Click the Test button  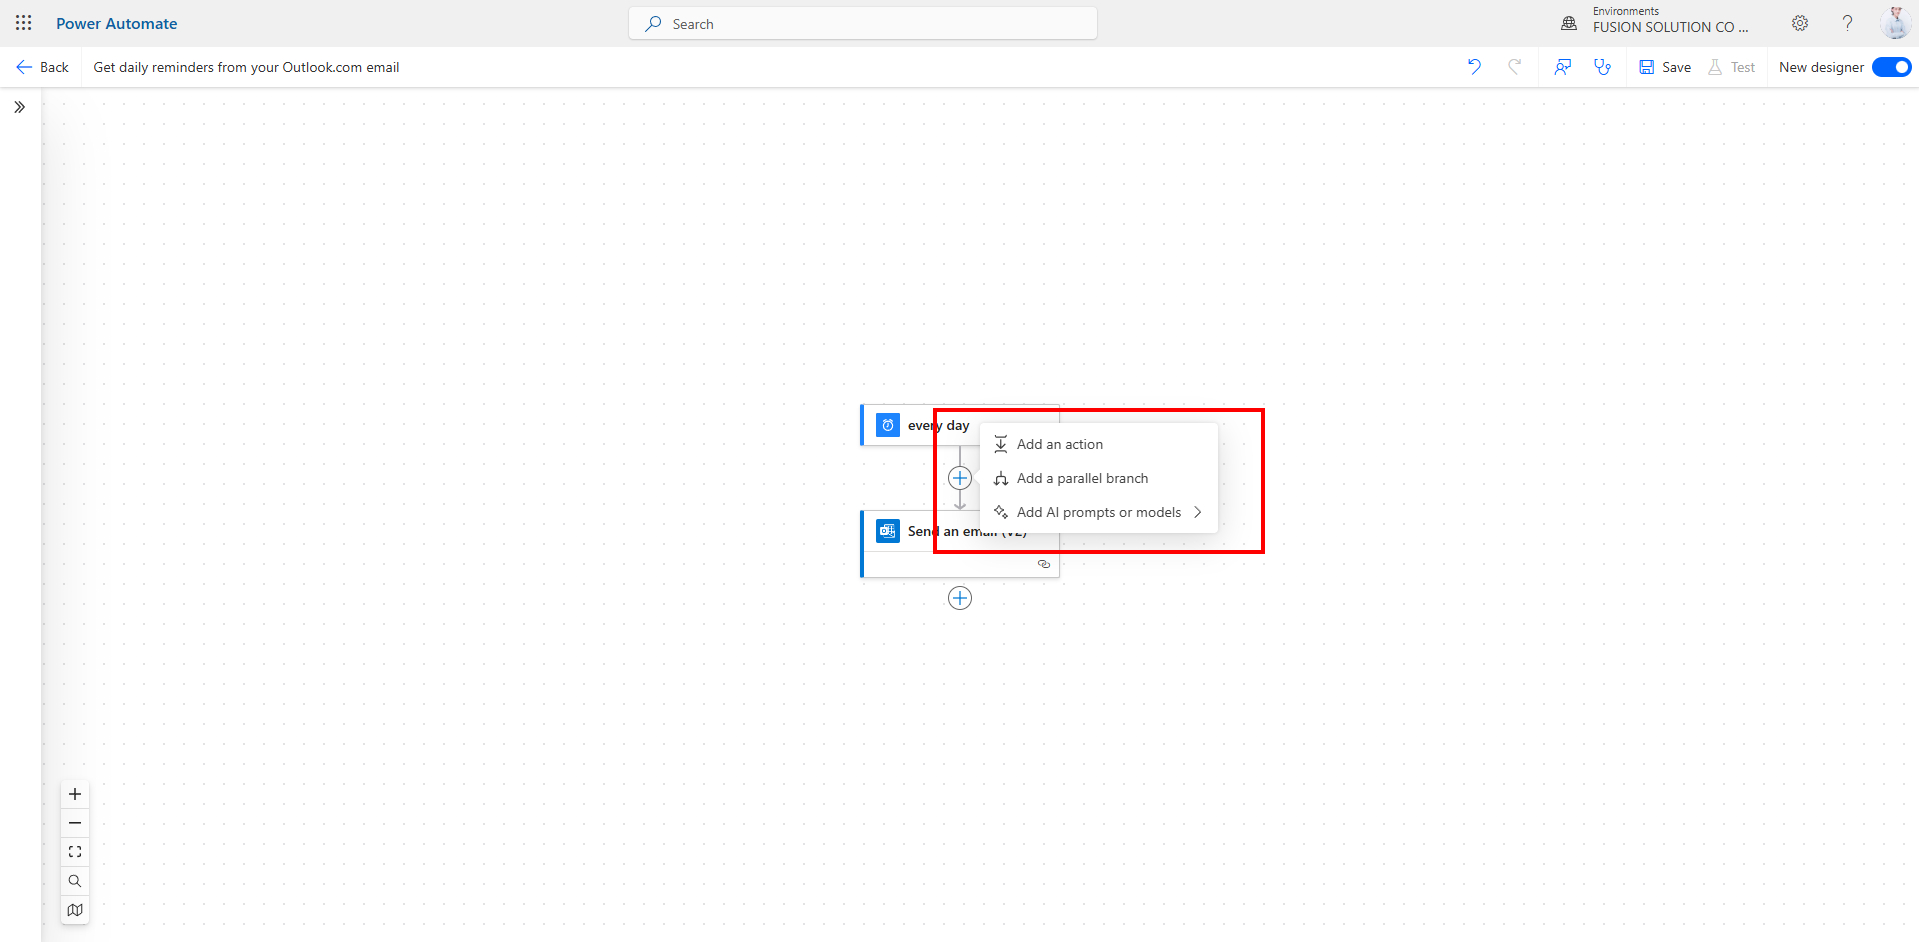click(x=1732, y=67)
